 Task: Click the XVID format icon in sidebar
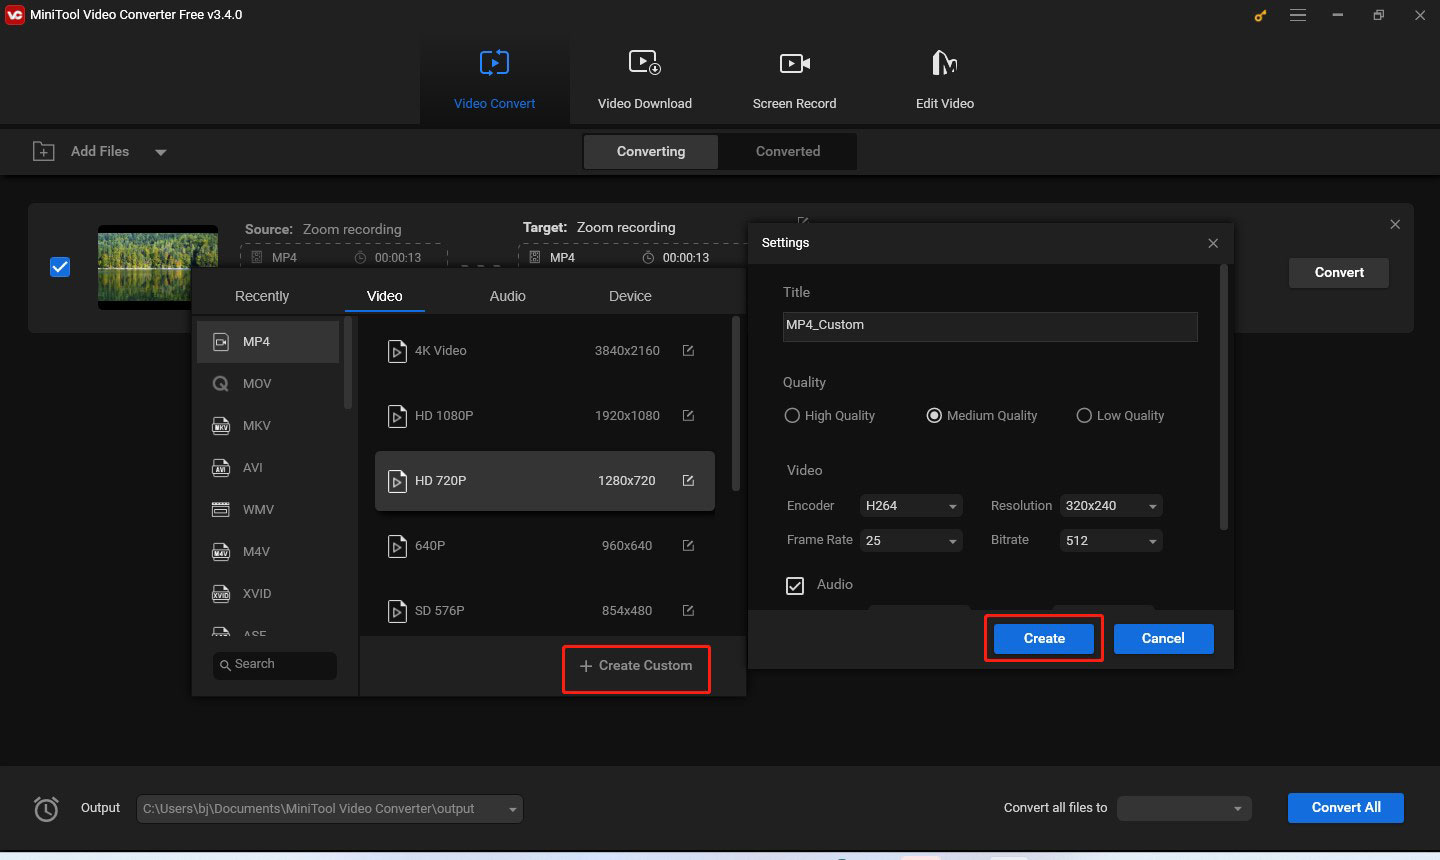coord(221,594)
